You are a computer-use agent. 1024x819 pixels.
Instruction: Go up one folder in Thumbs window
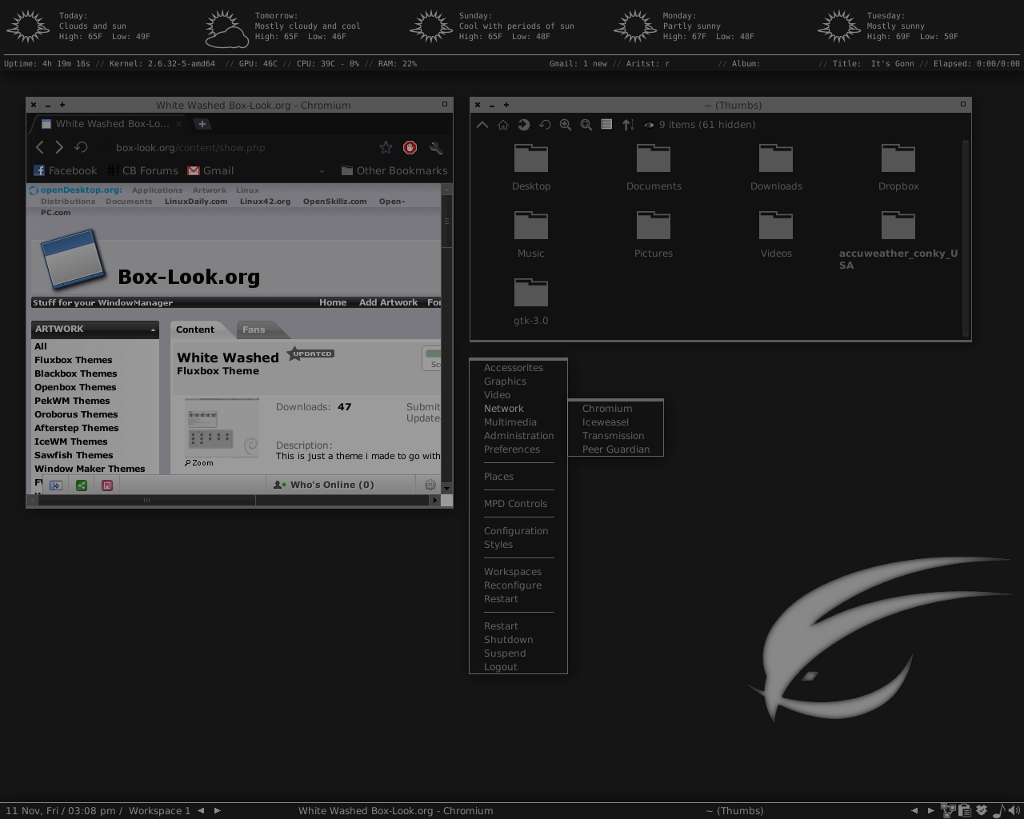pyautogui.click(x=482, y=125)
